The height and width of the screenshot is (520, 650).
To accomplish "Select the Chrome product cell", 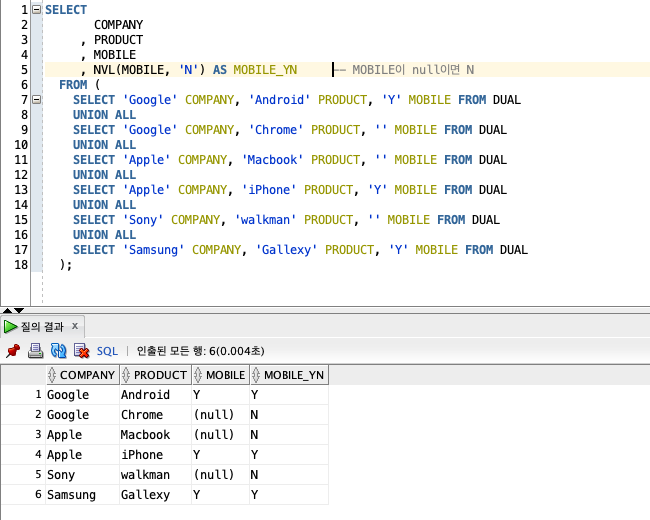I will 155,415.
